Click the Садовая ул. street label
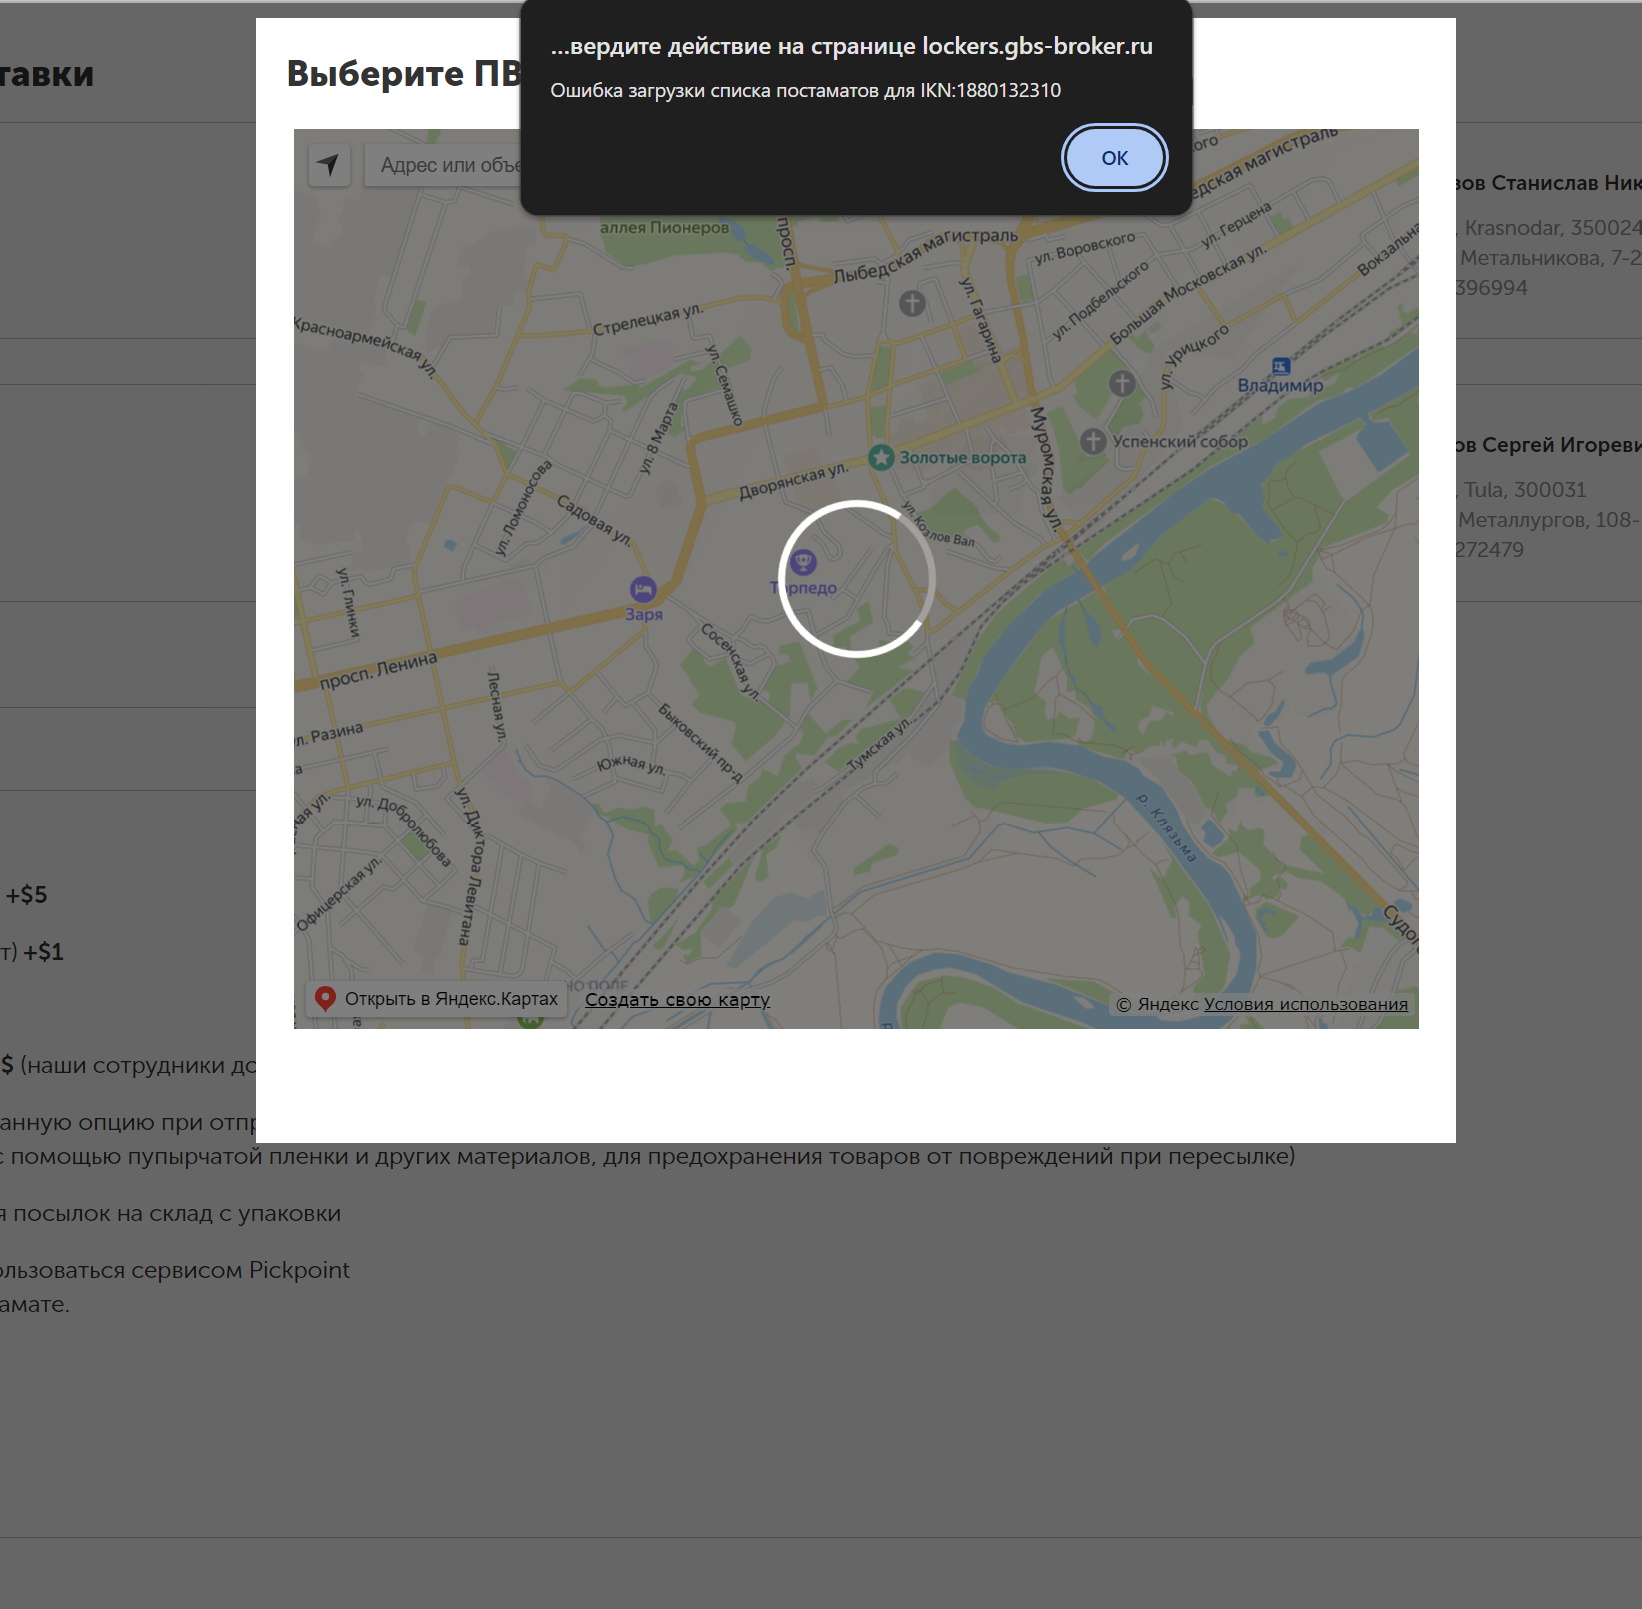Viewport: 1642px width, 1609px height. [x=594, y=520]
